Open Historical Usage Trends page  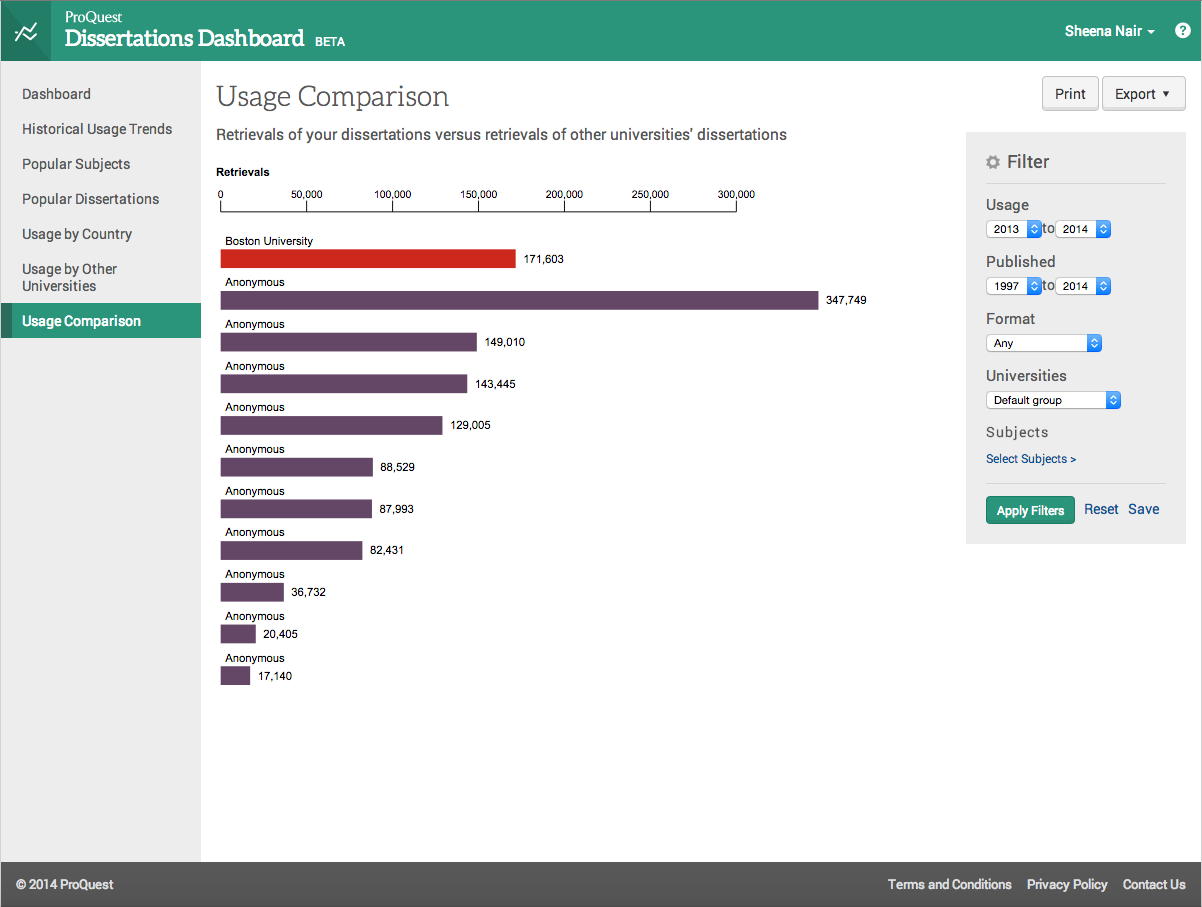[97, 129]
